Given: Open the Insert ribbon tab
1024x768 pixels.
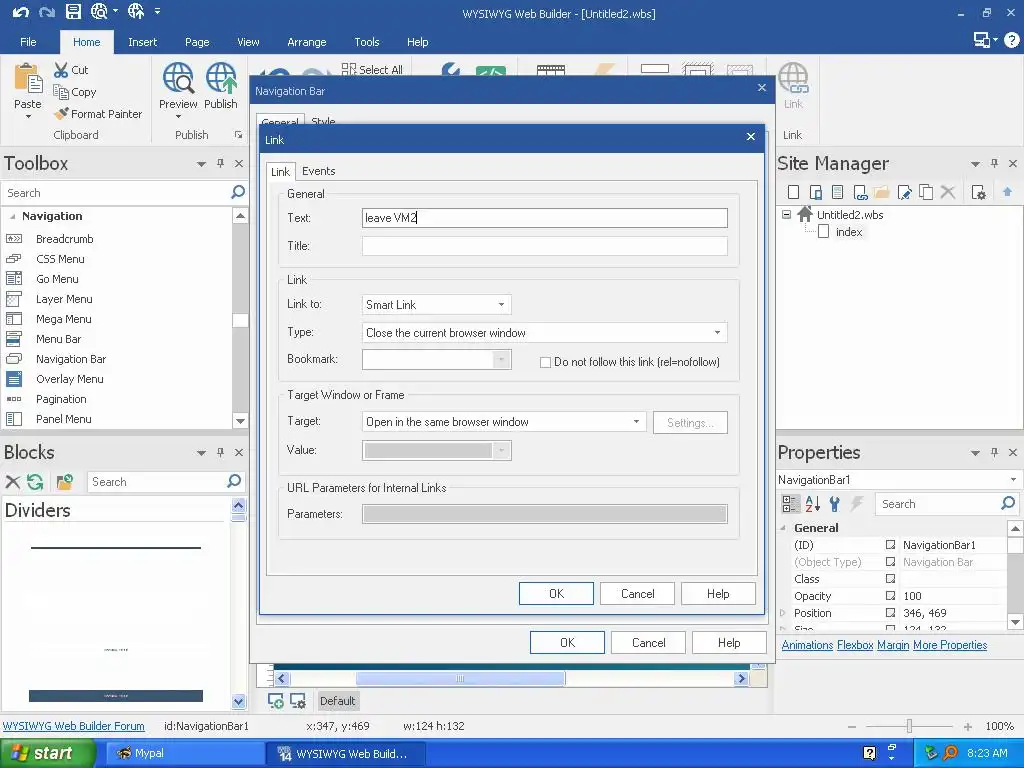Looking at the screenshot, I should [142, 42].
